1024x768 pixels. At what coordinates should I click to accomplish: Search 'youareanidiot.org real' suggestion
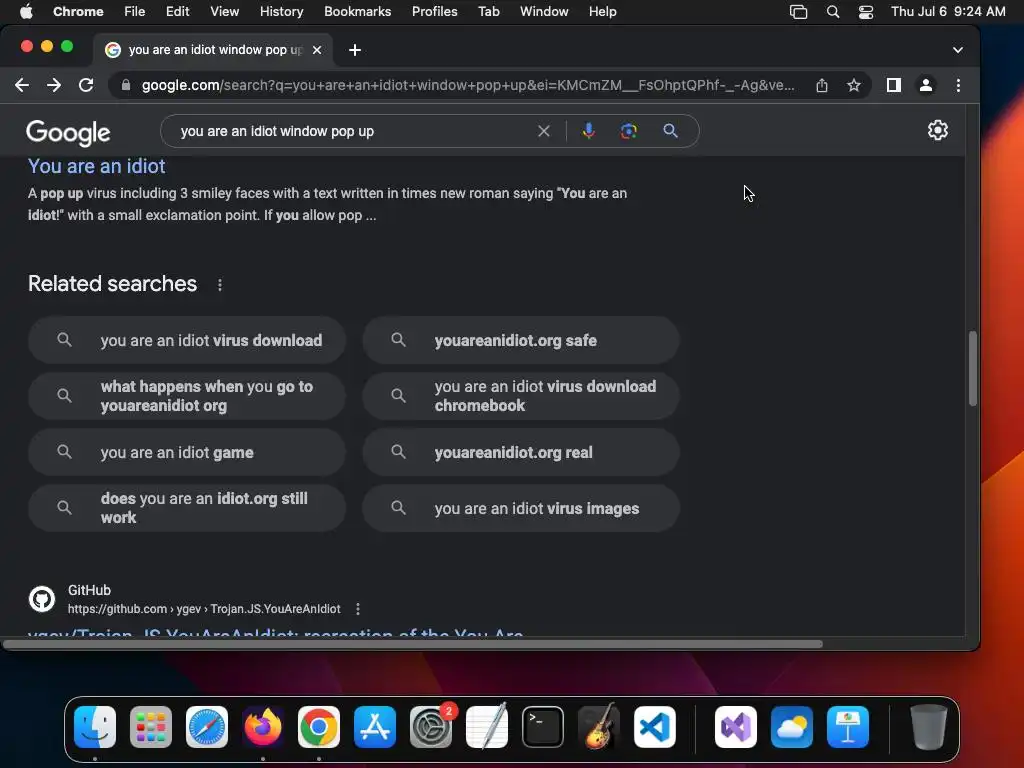point(521,452)
